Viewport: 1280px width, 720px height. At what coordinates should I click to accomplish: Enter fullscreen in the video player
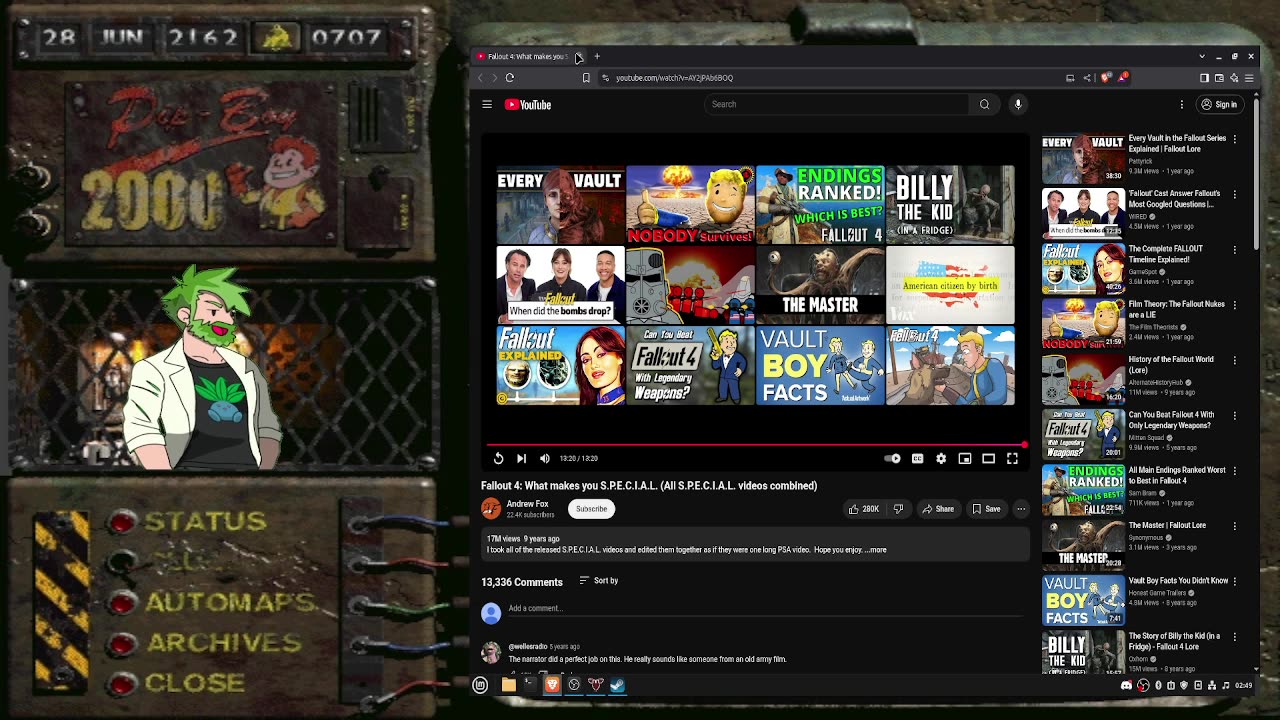click(1012, 458)
